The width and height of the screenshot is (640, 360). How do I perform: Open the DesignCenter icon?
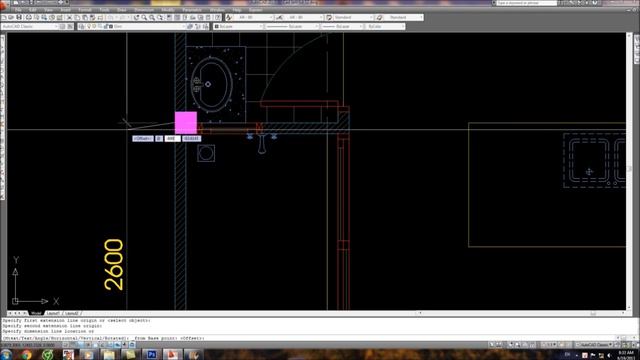177,18
